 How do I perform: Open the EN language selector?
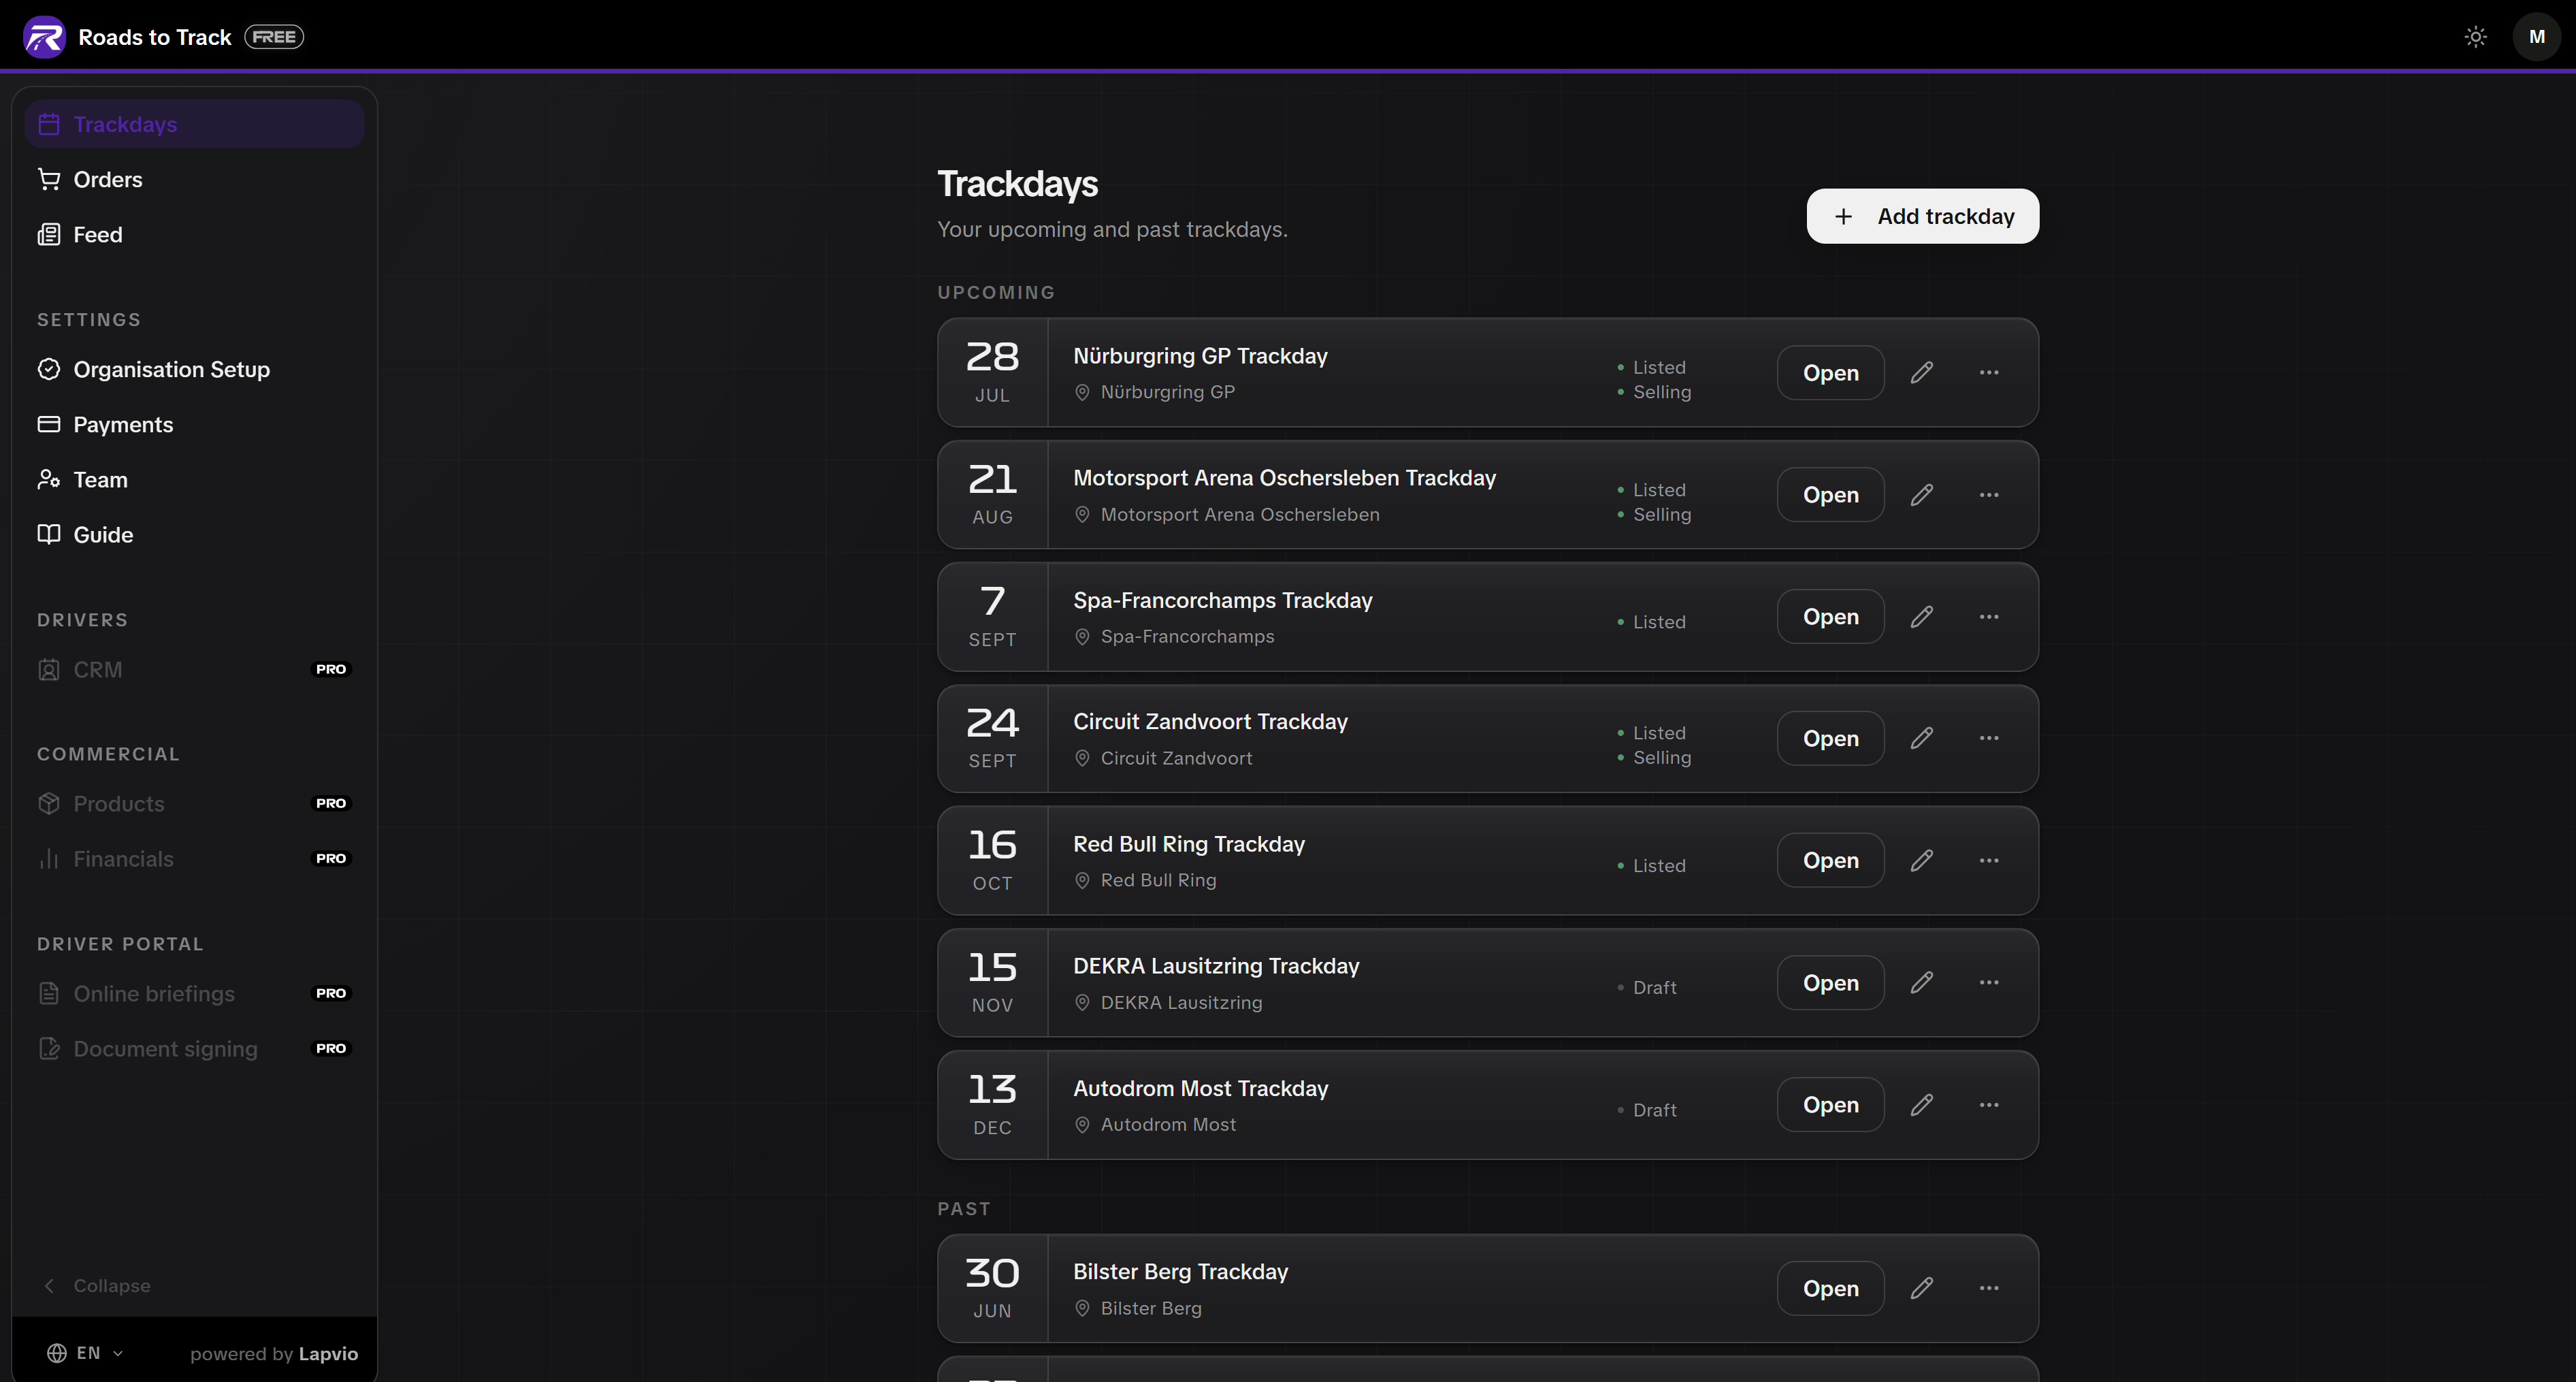point(85,1353)
